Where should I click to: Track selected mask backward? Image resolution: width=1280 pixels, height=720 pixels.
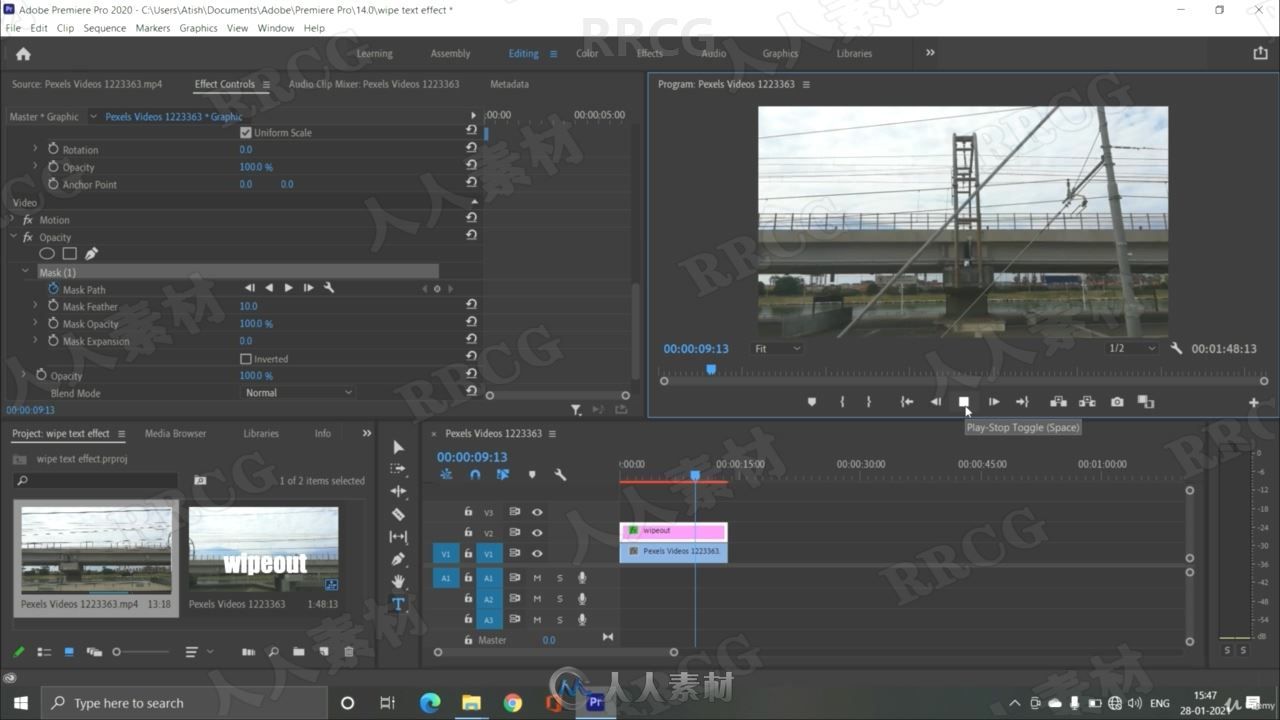pos(268,288)
